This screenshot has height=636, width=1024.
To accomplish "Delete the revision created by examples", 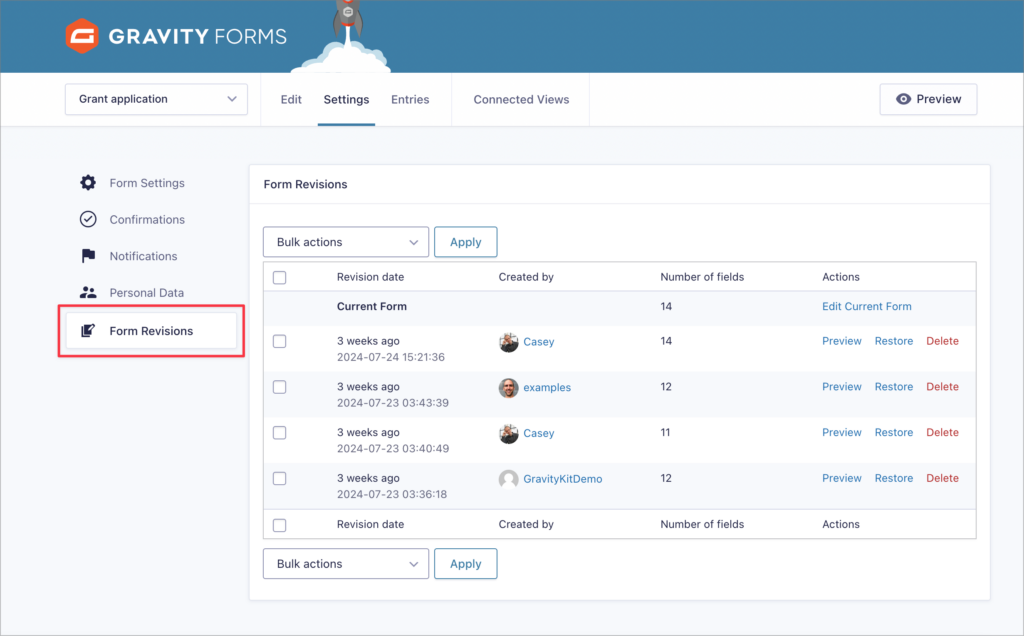I will pos(942,387).
